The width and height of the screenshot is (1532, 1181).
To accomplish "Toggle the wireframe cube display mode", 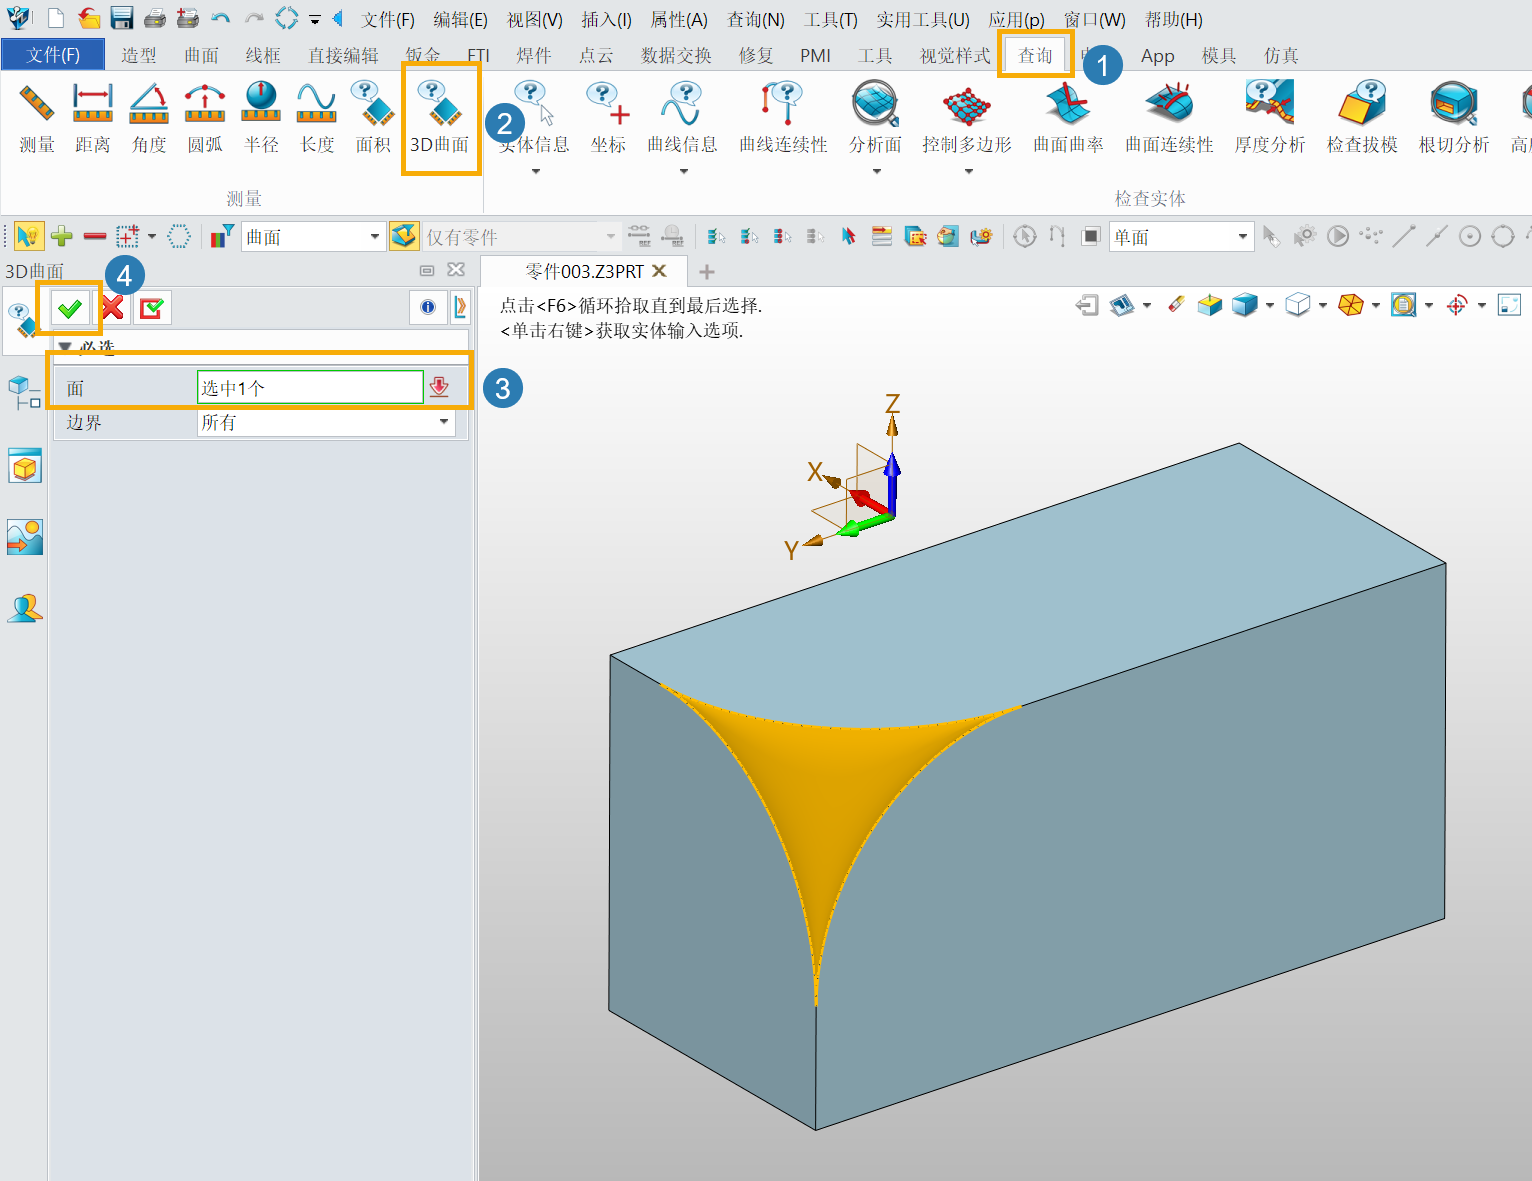I will click(x=1297, y=305).
